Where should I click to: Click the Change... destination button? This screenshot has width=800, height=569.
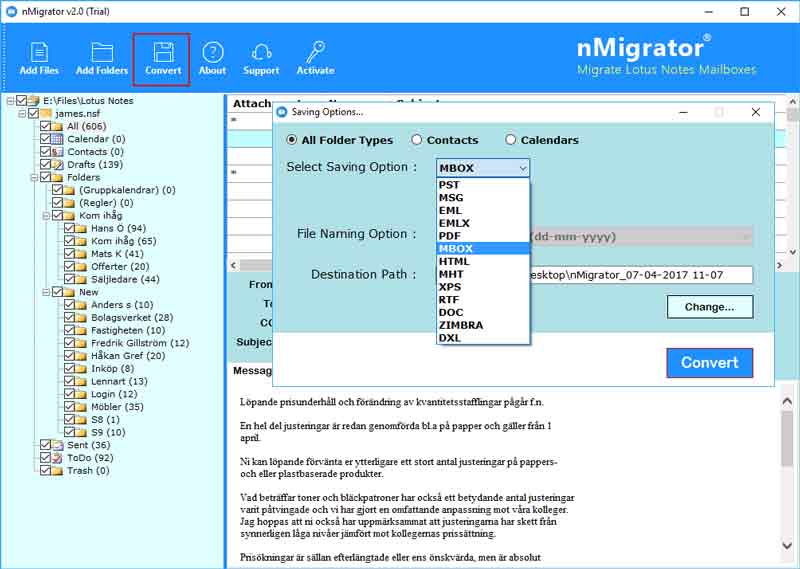click(x=710, y=307)
